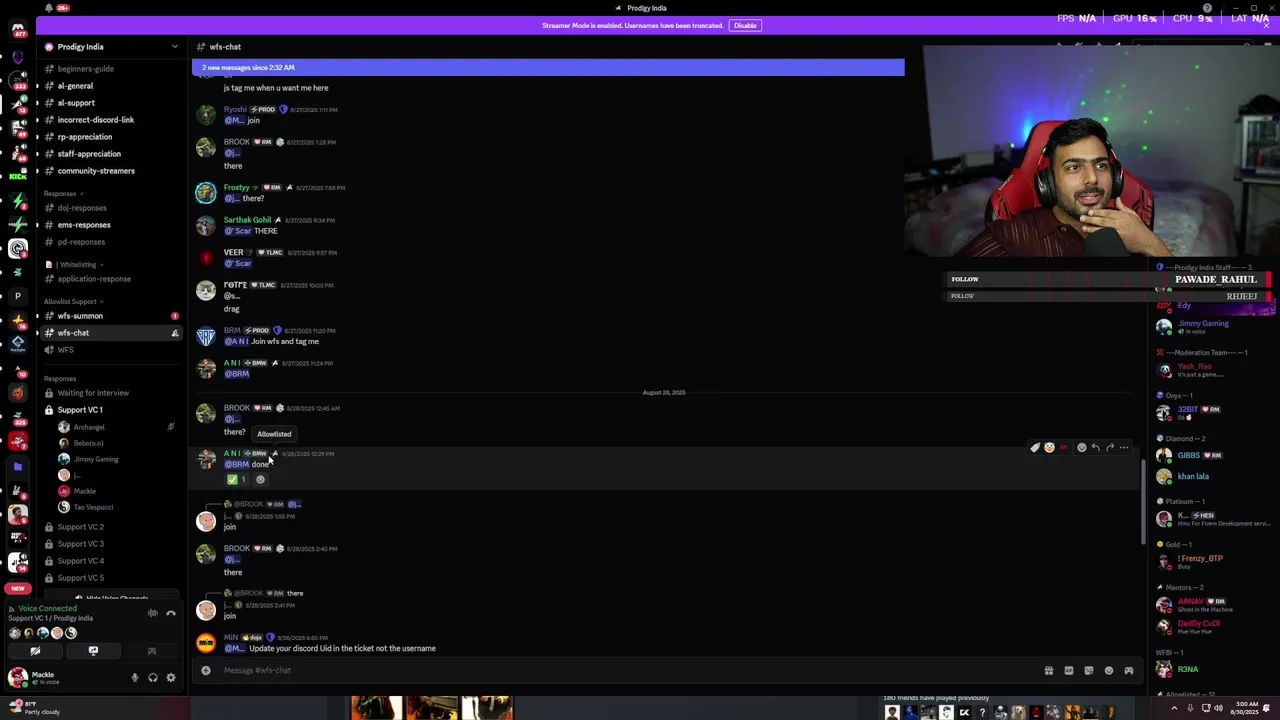Disconnect from the voice call
1280x720 pixels.
point(171,613)
